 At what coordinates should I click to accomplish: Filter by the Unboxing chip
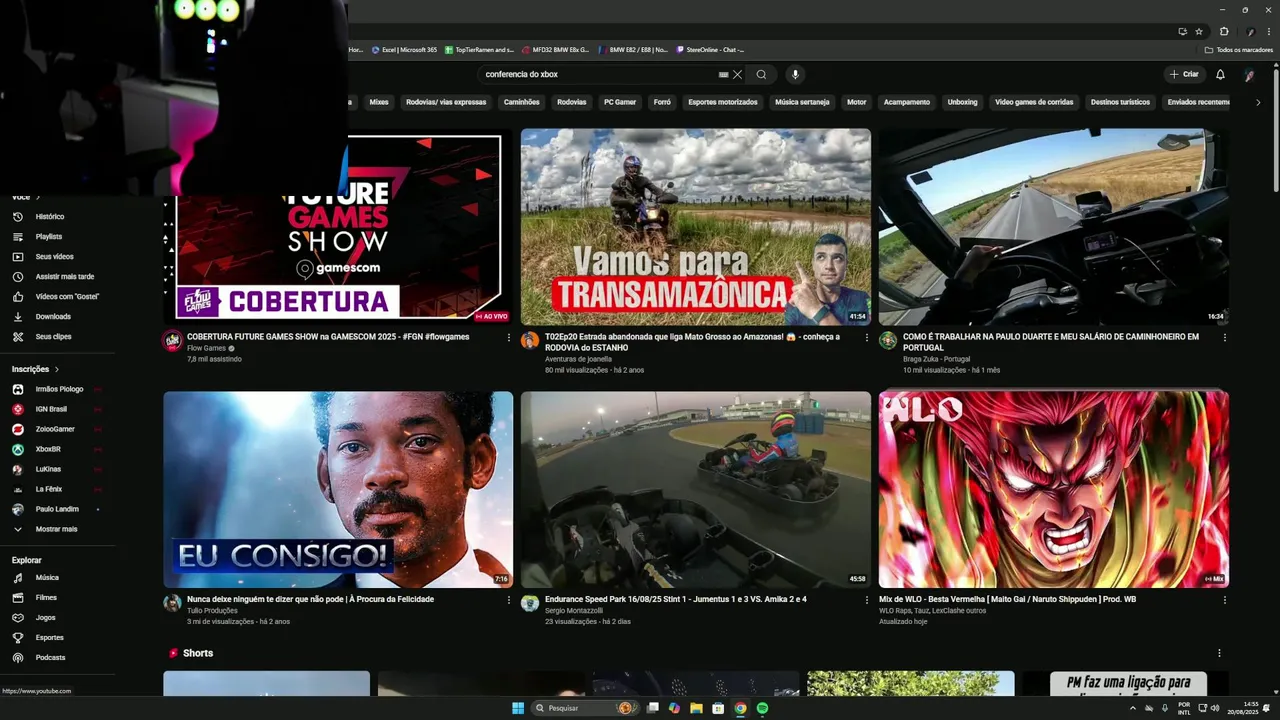pos(962,102)
